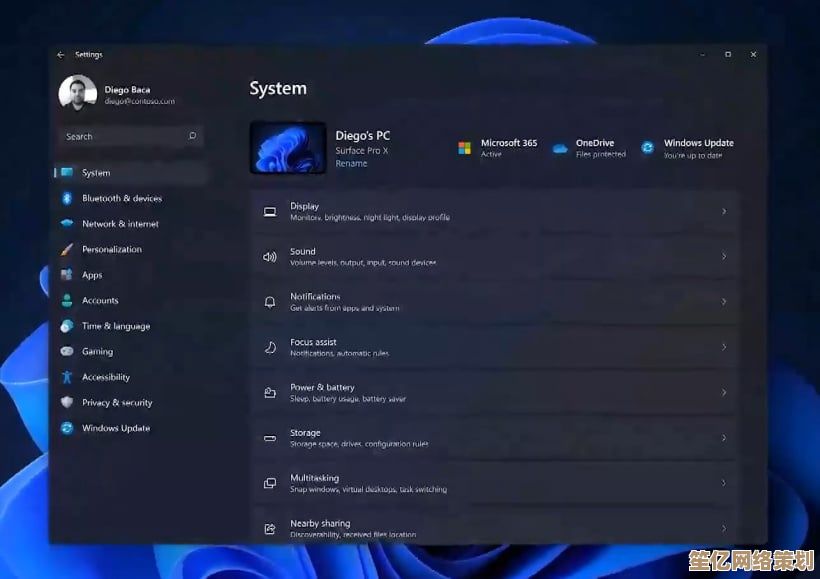Click the Nearby sharing icon
The image size is (820, 579).
[x=270, y=528]
